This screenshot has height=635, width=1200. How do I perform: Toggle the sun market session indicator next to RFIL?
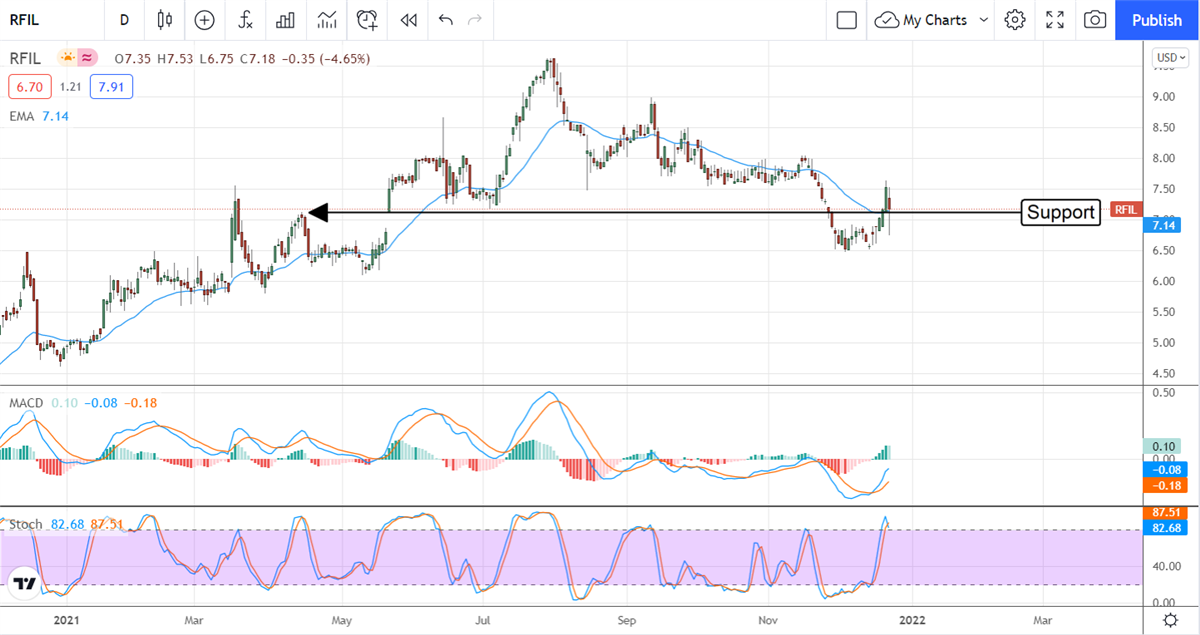point(68,58)
